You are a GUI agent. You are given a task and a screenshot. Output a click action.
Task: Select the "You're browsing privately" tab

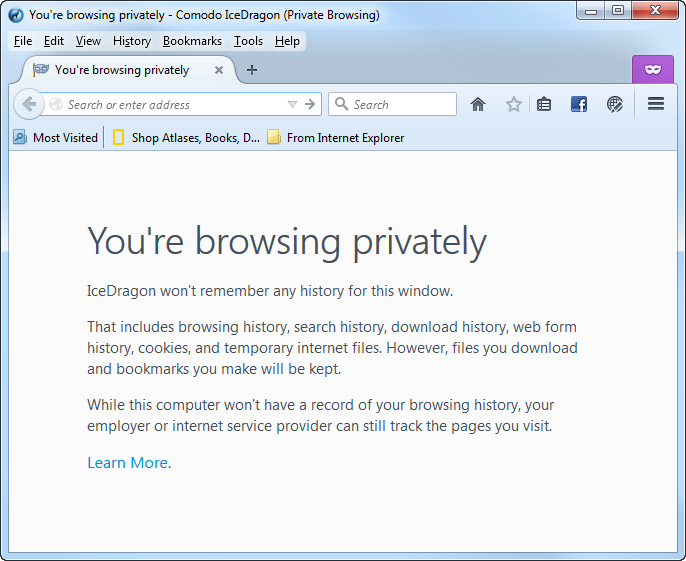pyautogui.click(x=127, y=70)
